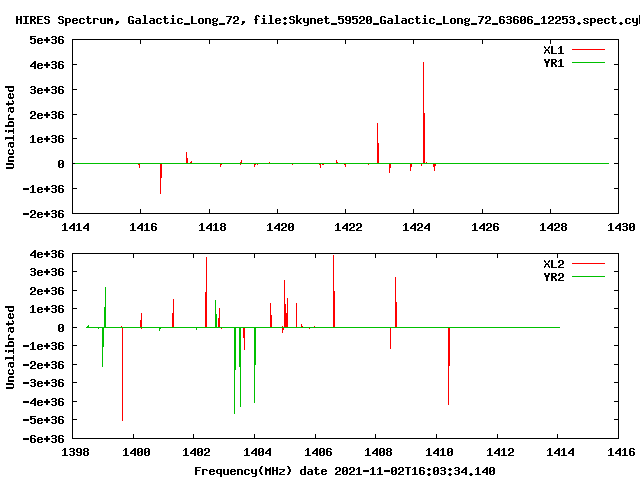Image resolution: width=640 pixels, height=480 pixels.
Task: Click the red XL2 dip near 1410.4 MHz
Action: click(449, 365)
